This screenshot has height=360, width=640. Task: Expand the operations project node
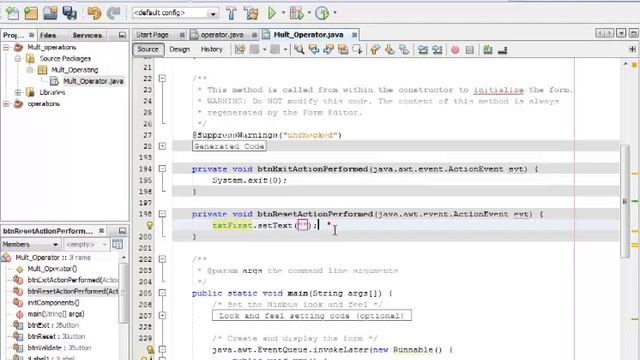pyautogui.click(x=6, y=104)
